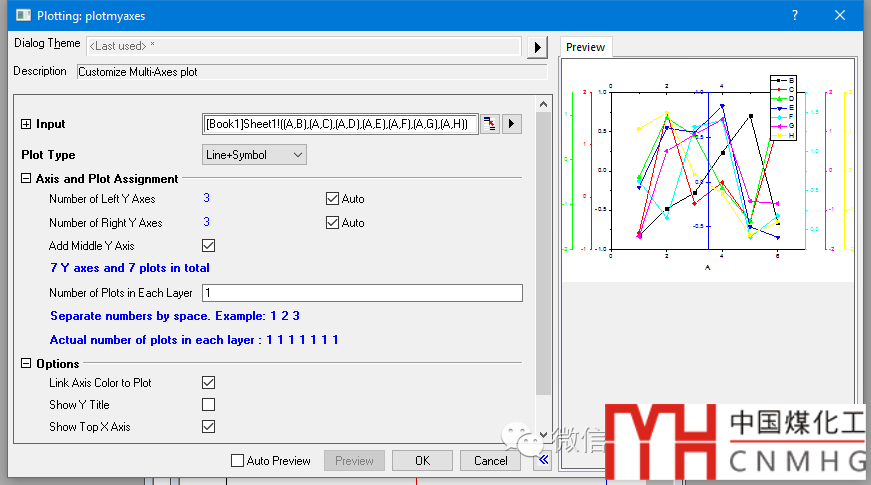Click the Number of Plots in Each Layer field
This screenshot has width=871, height=485.
362,293
